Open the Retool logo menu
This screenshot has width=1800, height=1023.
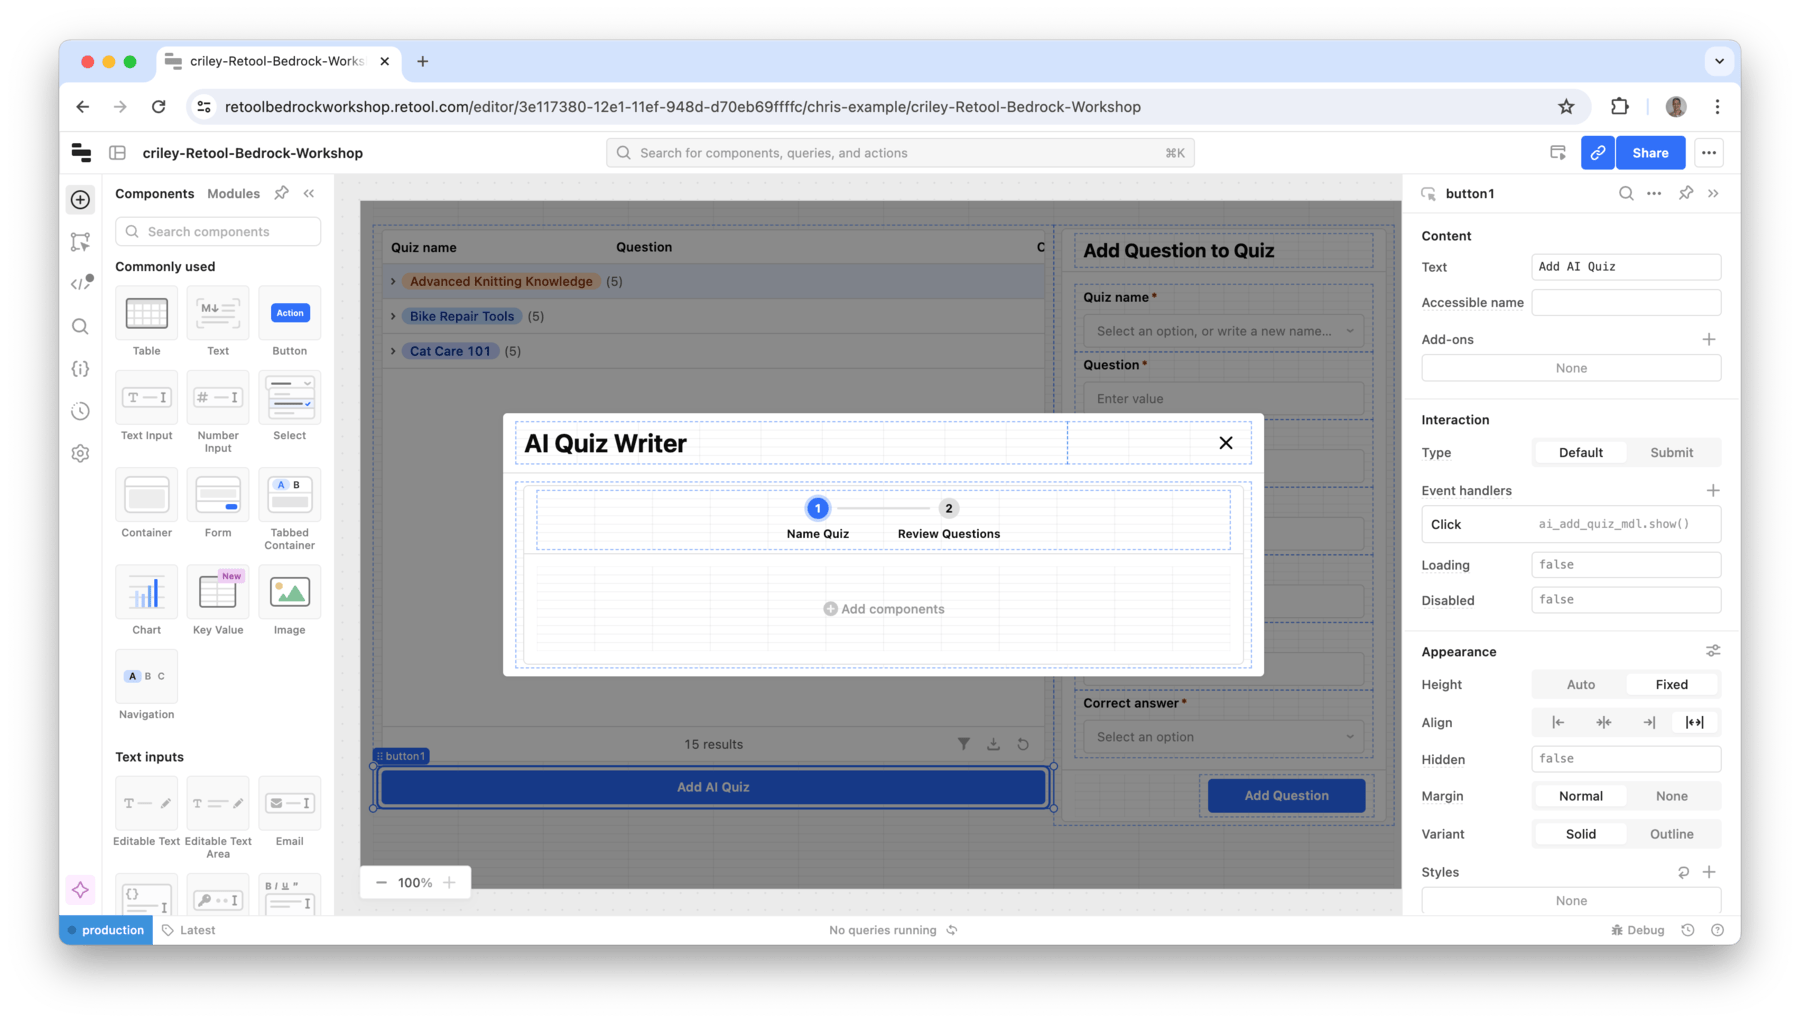click(x=81, y=153)
